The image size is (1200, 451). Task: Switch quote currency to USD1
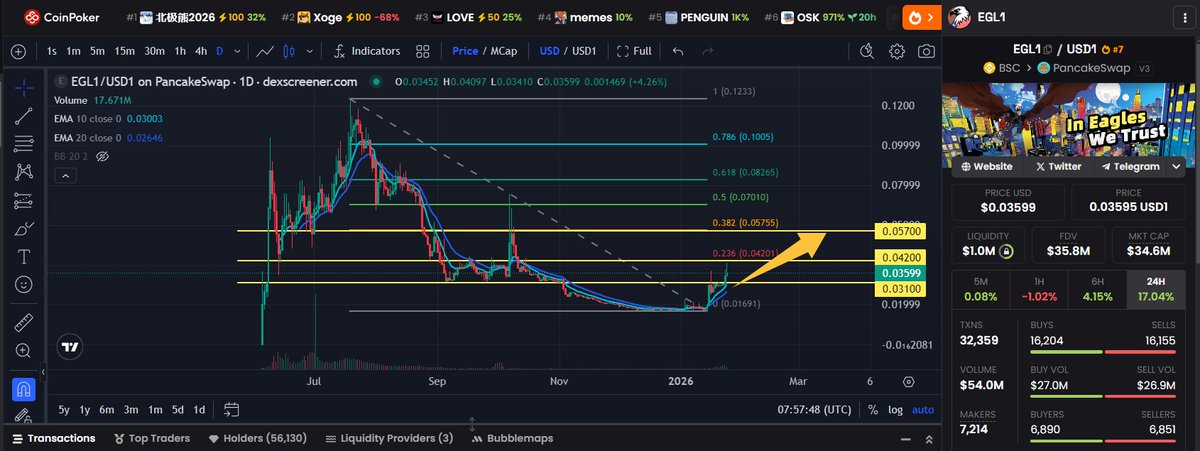point(583,51)
